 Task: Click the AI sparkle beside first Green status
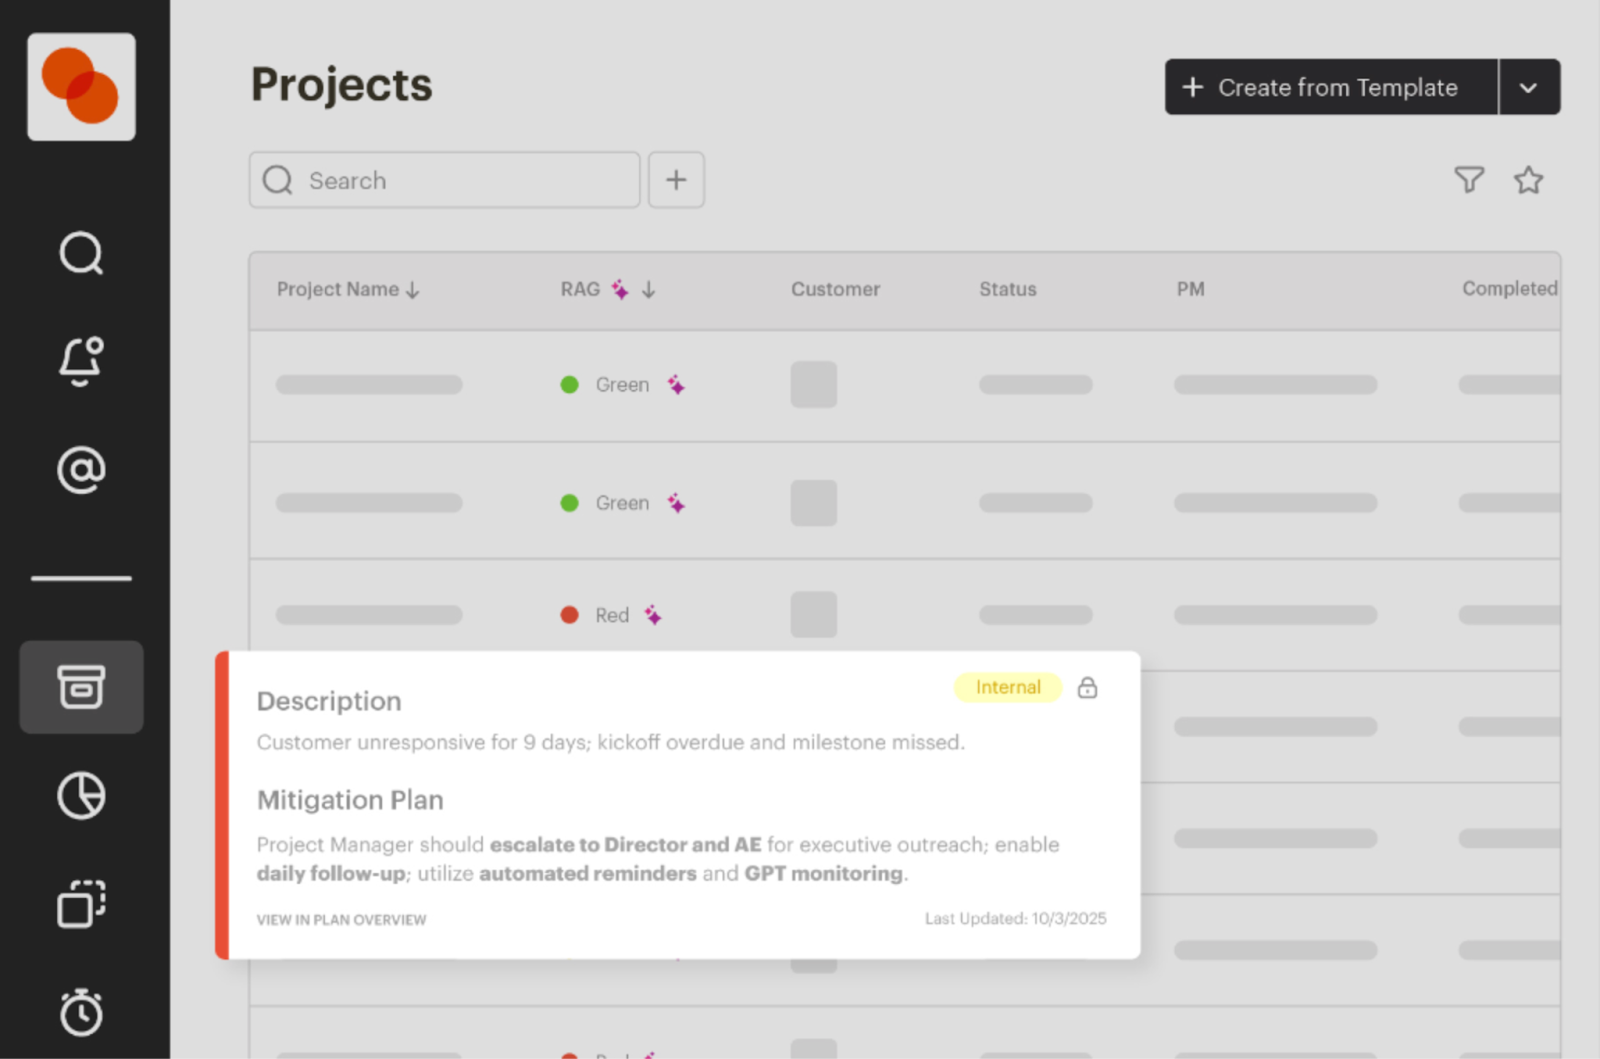click(677, 385)
